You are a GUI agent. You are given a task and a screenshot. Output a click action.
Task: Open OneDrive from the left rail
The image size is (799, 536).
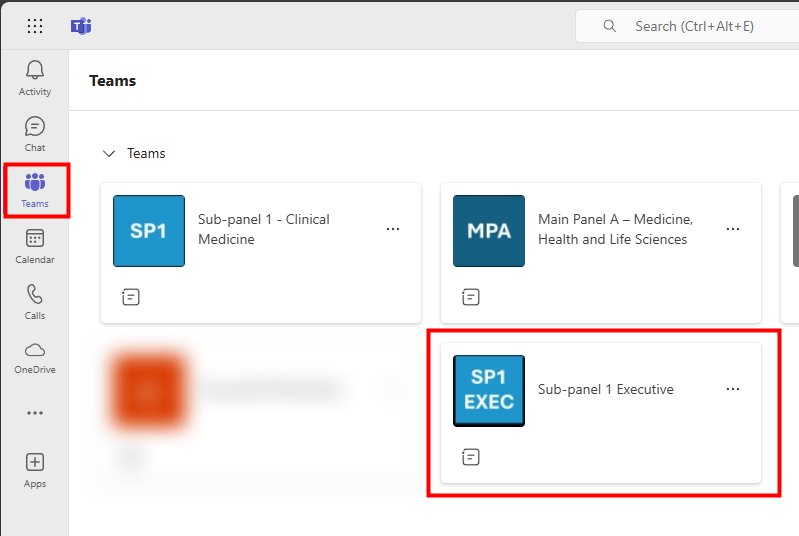click(x=35, y=356)
